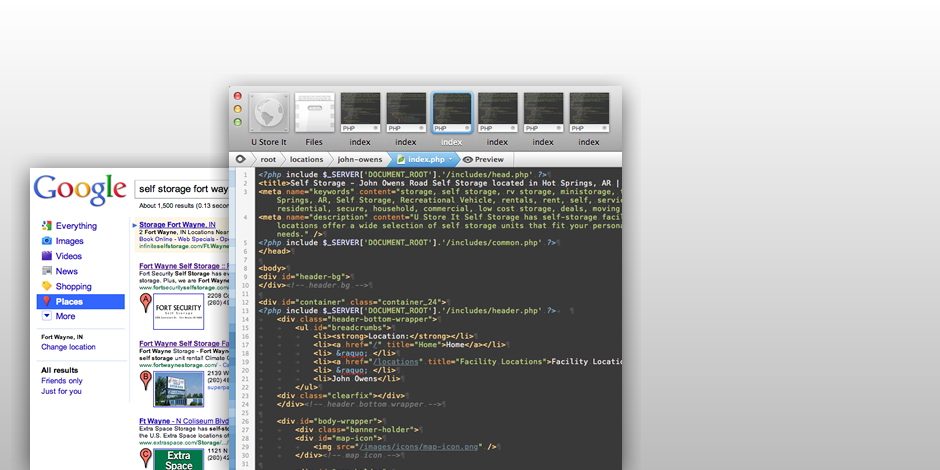Screen dimensions: 940x470
Task: Select the highlighted index PHP document thumbnail
Action: (451, 113)
